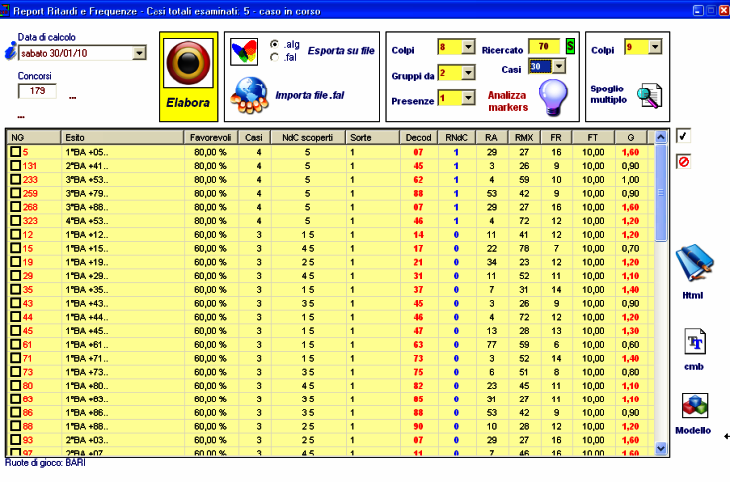Check the box for row NG 93
The width and height of the screenshot is (730, 482).
pos(16,440)
